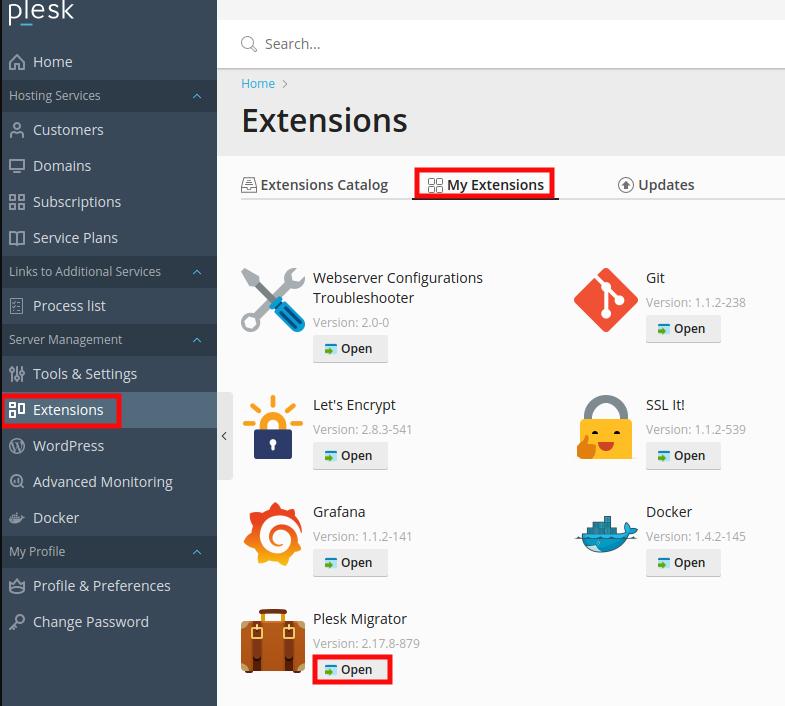The width and height of the screenshot is (785, 706).
Task: Open the Plesk Migrator extension
Action: (x=350, y=670)
